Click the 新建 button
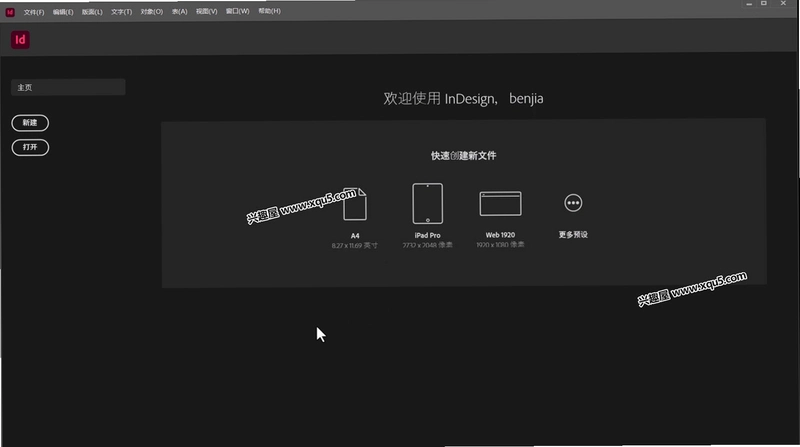The height and width of the screenshot is (447, 800). pyautogui.click(x=30, y=123)
